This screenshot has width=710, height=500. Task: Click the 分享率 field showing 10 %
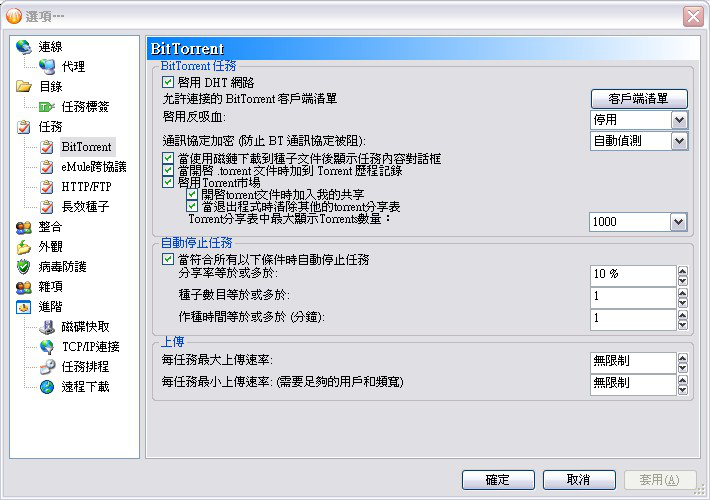click(633, 276)
